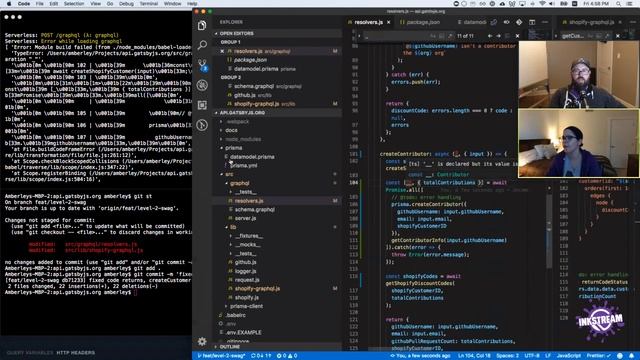Viewport: 640px width, 360px height.
Task: Open schema.graphql in the file tree
Action: coord(255,210)
